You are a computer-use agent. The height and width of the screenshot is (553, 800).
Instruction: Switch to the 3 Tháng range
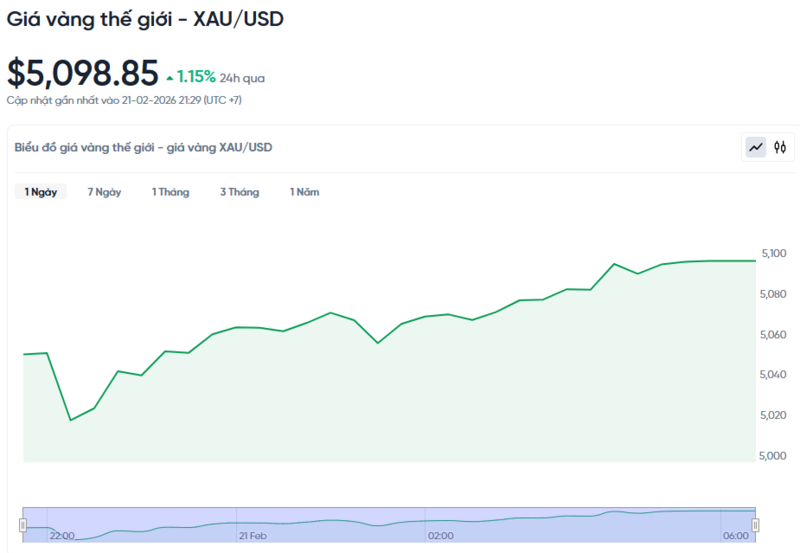[x=239, y=192]
